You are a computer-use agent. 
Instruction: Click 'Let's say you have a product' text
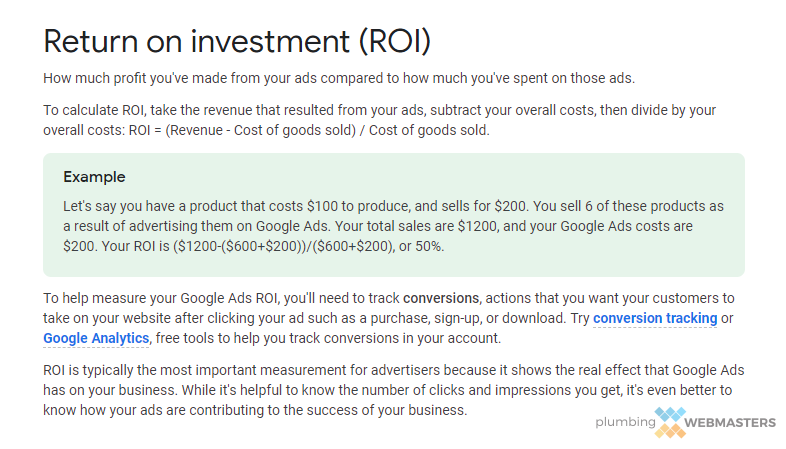(149, 206)
